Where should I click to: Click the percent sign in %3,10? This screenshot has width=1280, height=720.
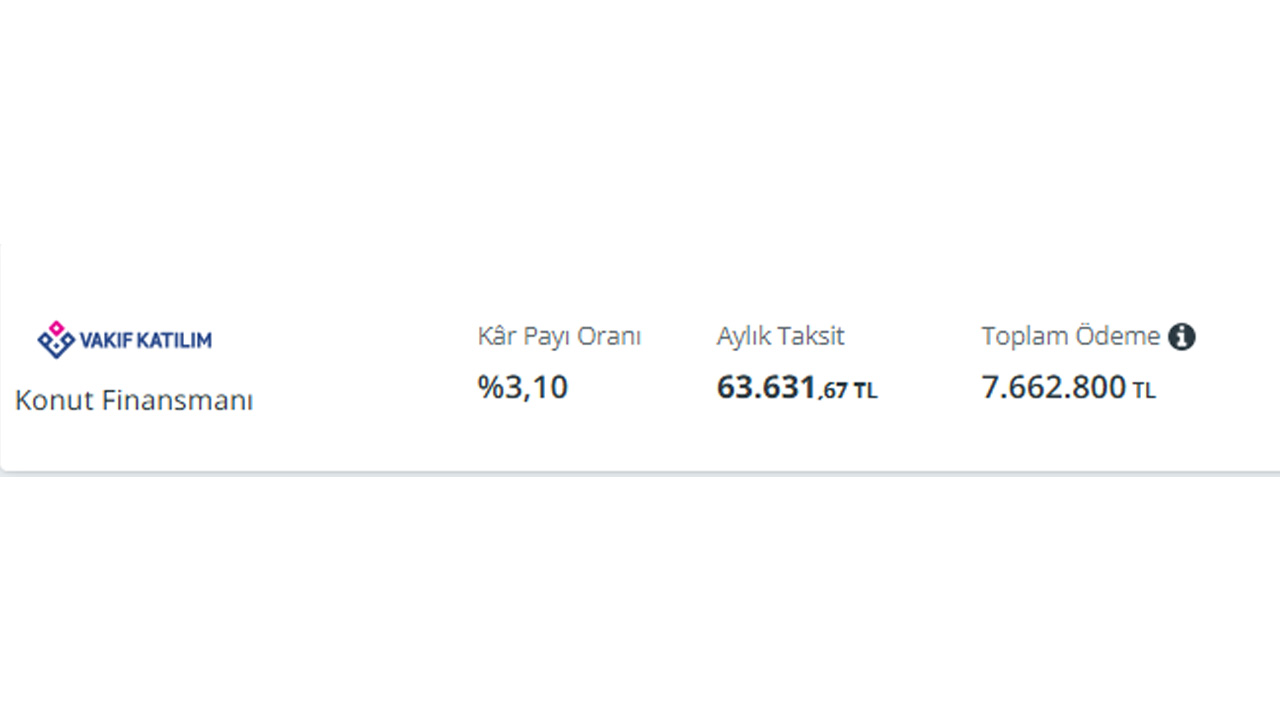point(490,387)
